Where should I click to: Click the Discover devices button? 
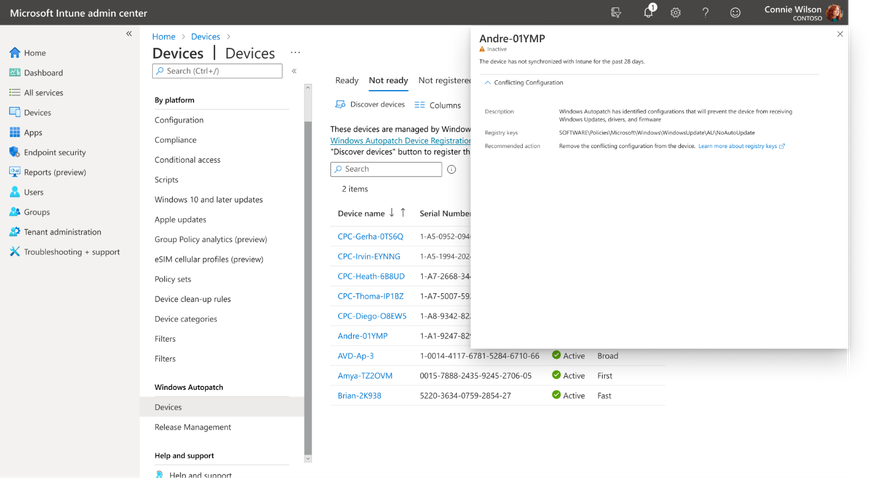coord(370,104)
